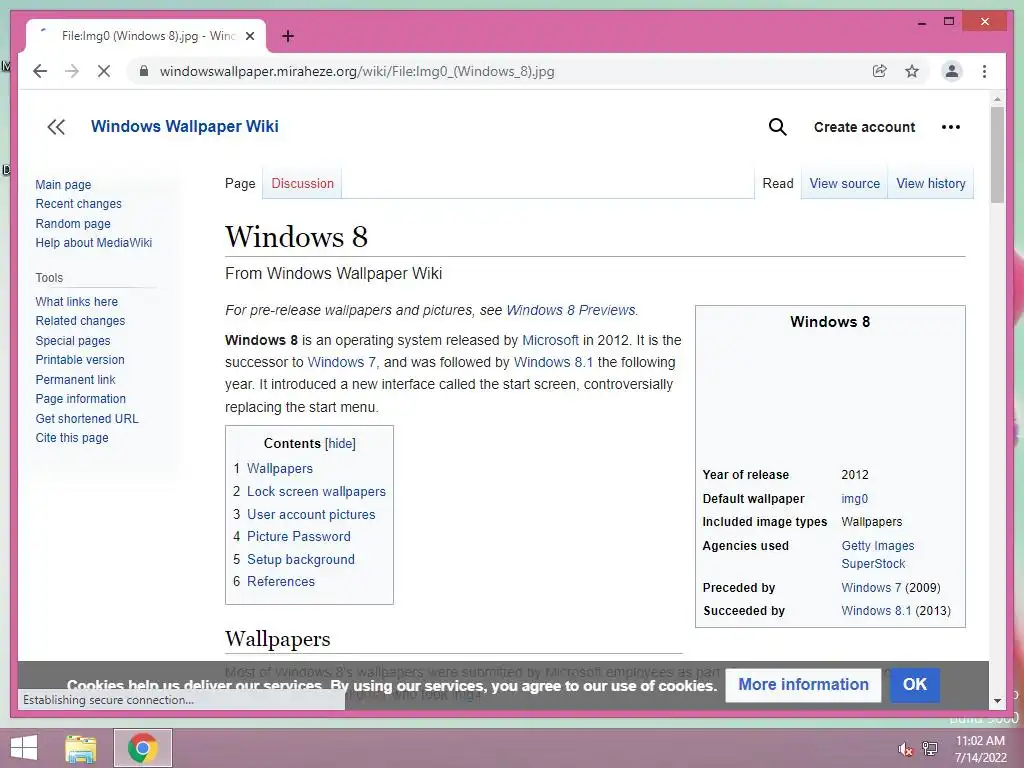Open the img0 default wallpaper link

pyautogui.click(x=854, y=499)
